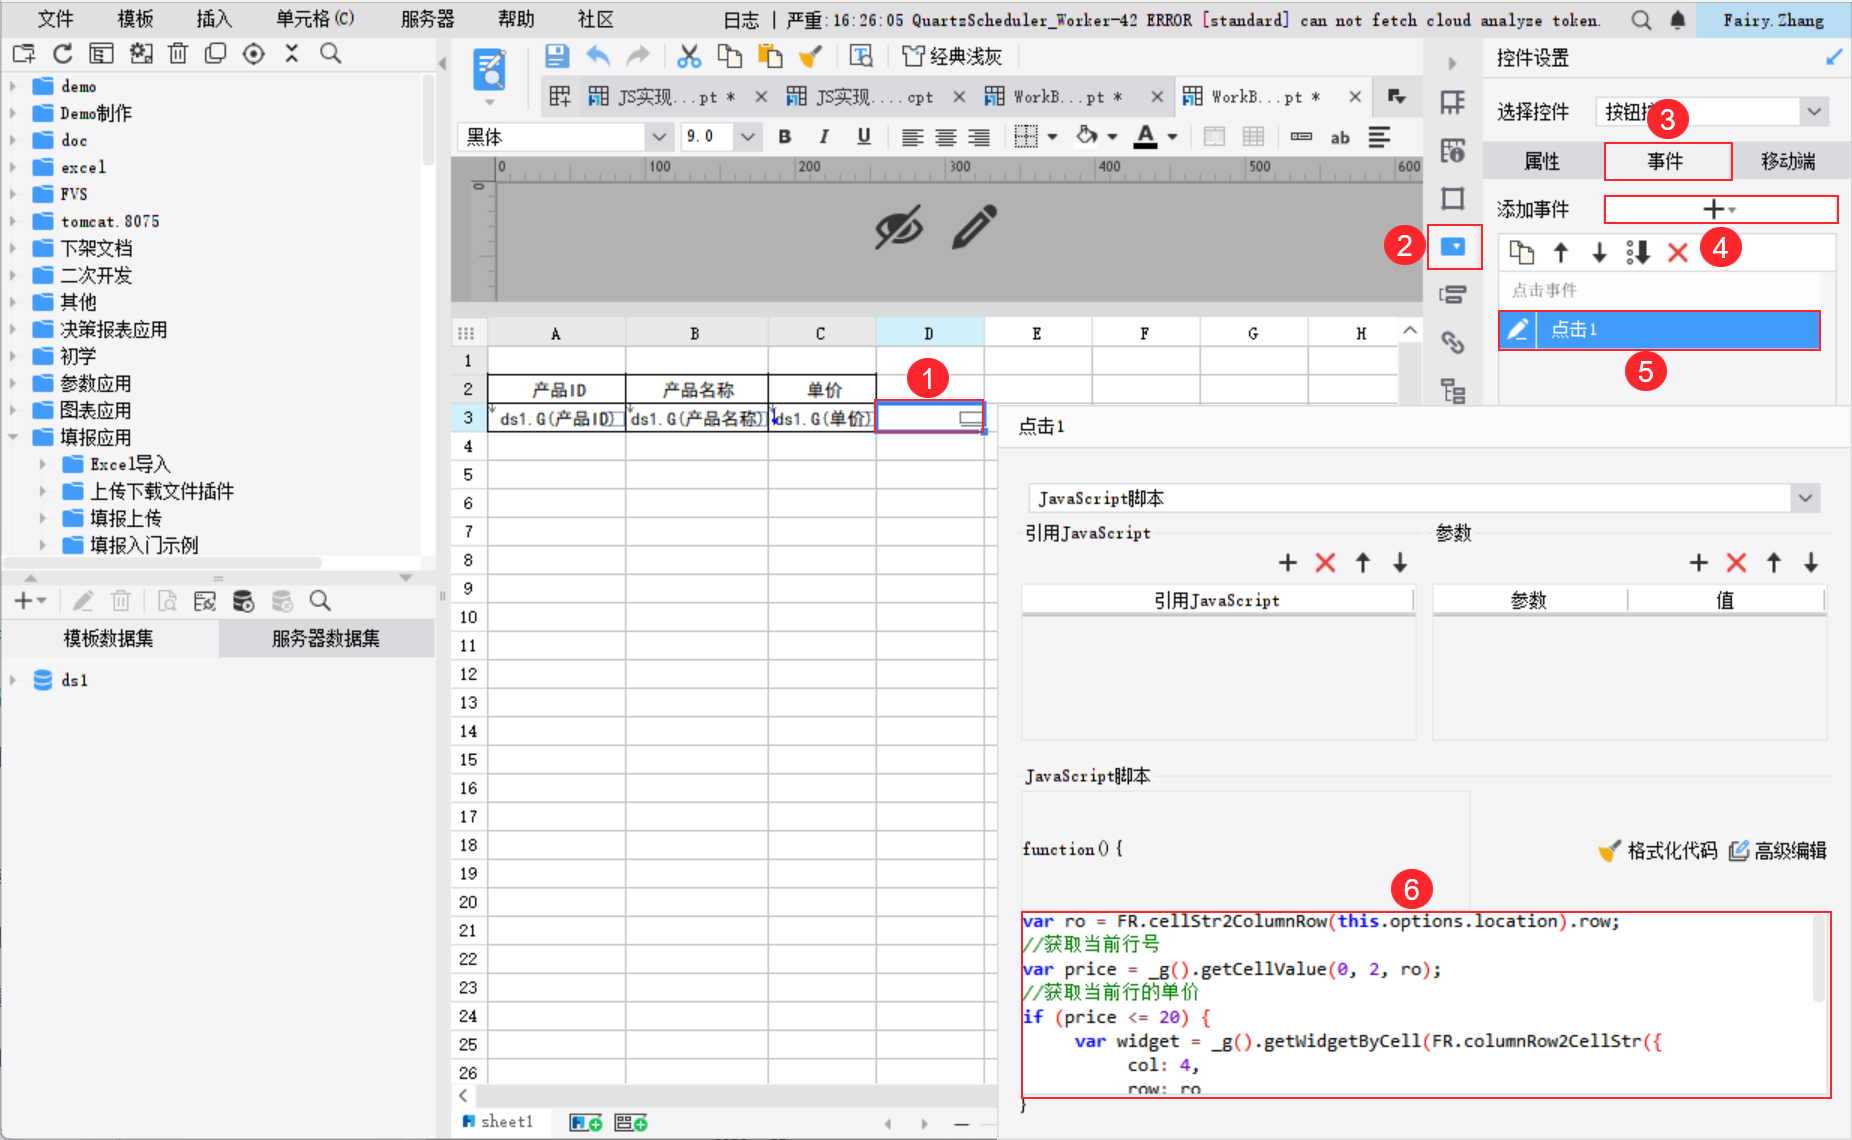This screenshot has width=1852, height=1140.
Task: Delete the selected event with red X
Action: pyautogui.click(x=1677, y=253)
